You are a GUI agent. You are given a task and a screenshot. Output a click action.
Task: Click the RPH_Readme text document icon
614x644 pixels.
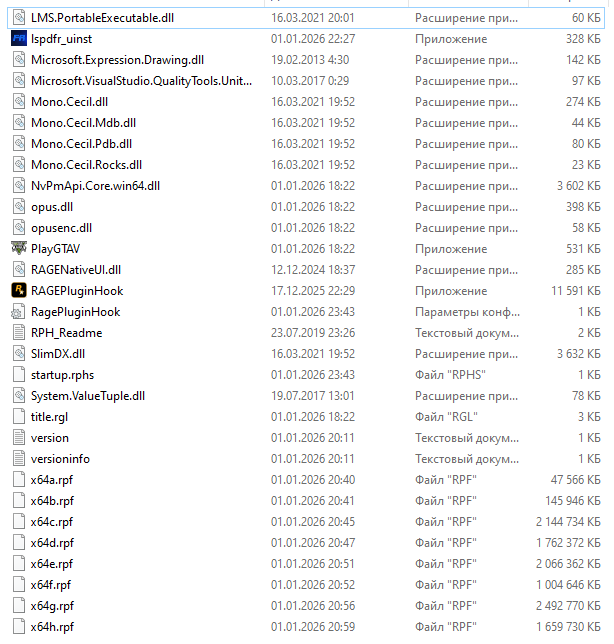[x=19, y=332]
